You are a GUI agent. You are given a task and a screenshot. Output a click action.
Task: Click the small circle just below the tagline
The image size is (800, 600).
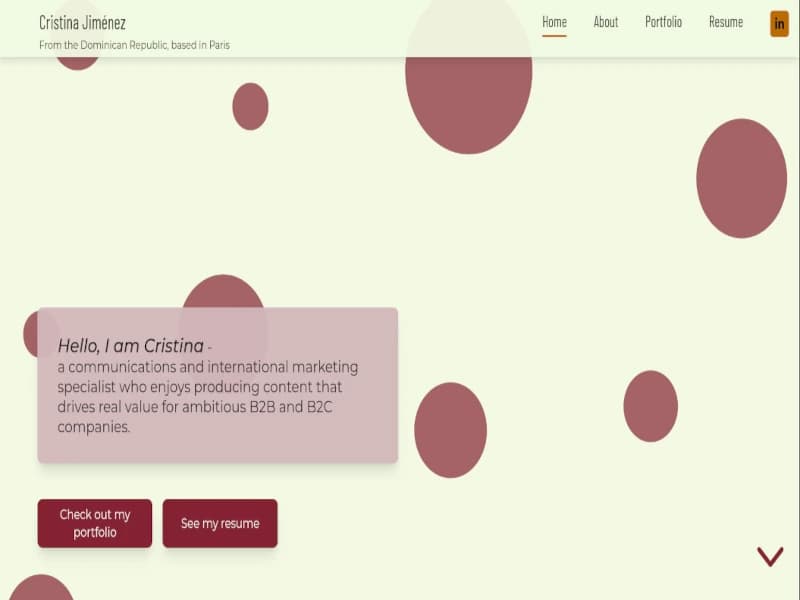click(x=250, y=106)
